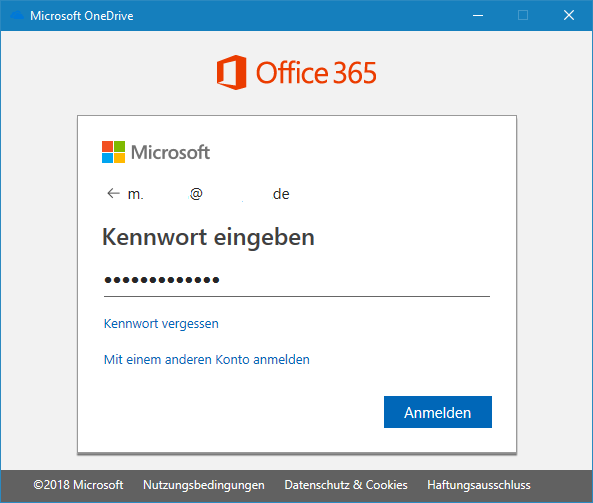Focus the password input field

pyautogui.click(x=297, y=280)
